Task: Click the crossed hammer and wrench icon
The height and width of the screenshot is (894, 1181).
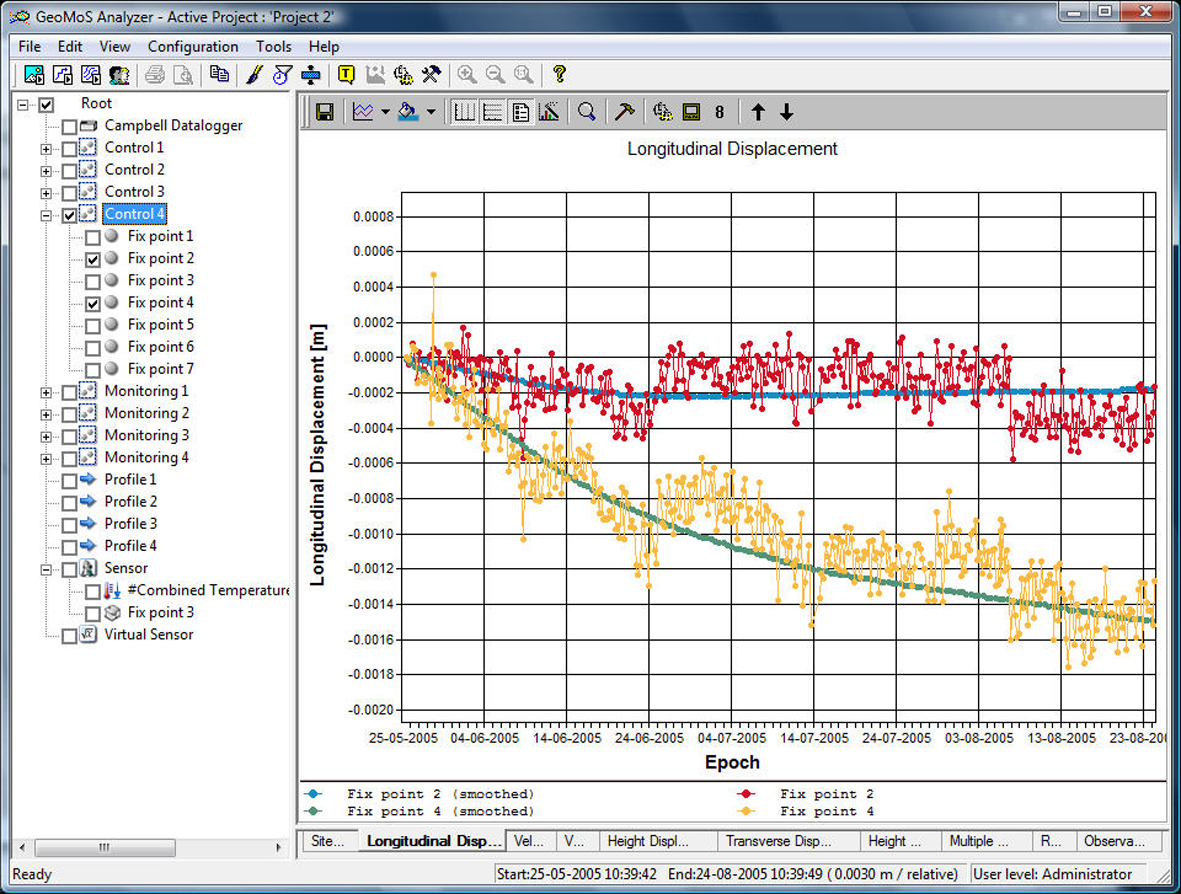Action: click(432, 75)
